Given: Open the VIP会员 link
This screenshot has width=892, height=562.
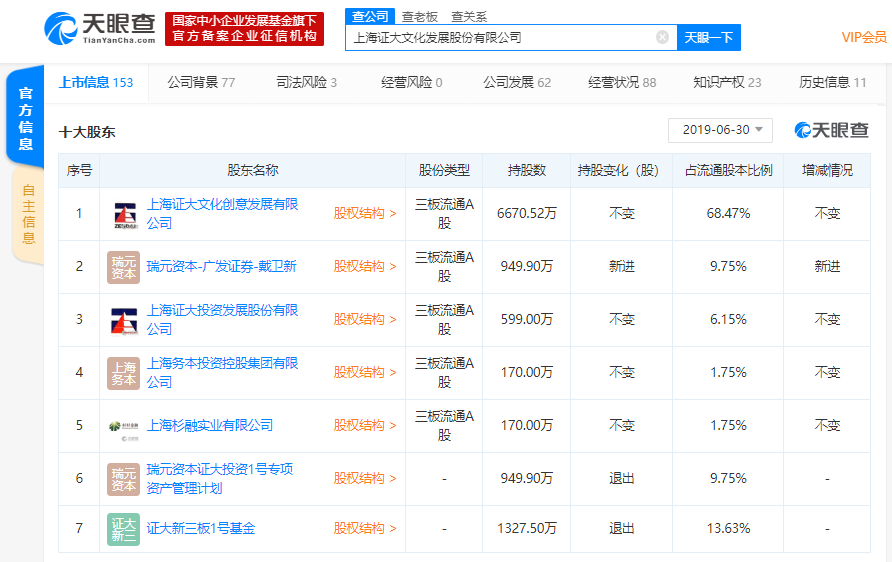Looking at the screenshot, I should [x=863, y=37].
